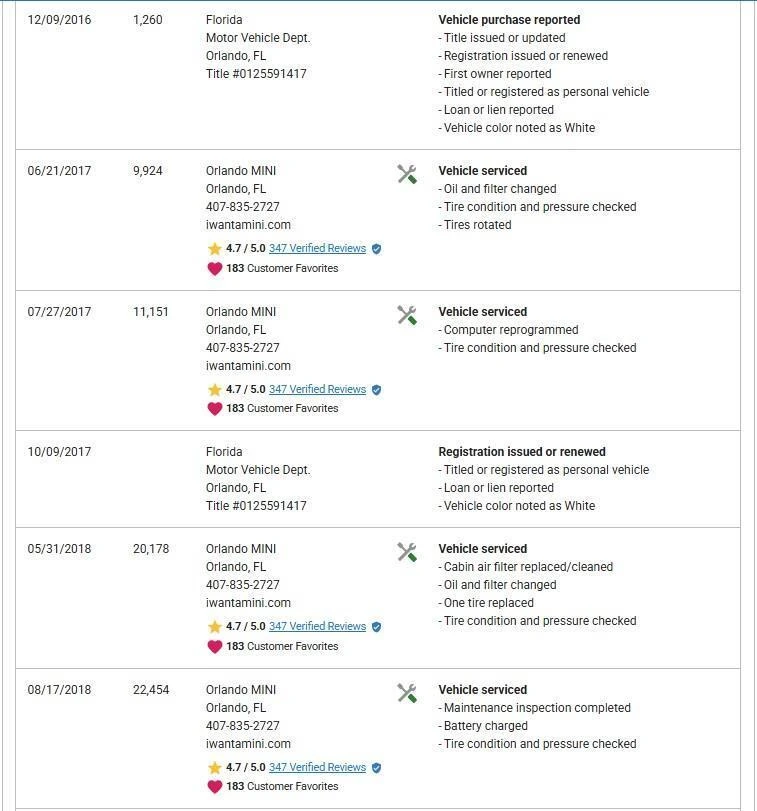Select the wrench icon beside the 05/31/2018 entry
Image resolution: width=757 pixels, height=811 pixels.
[407, 552]
